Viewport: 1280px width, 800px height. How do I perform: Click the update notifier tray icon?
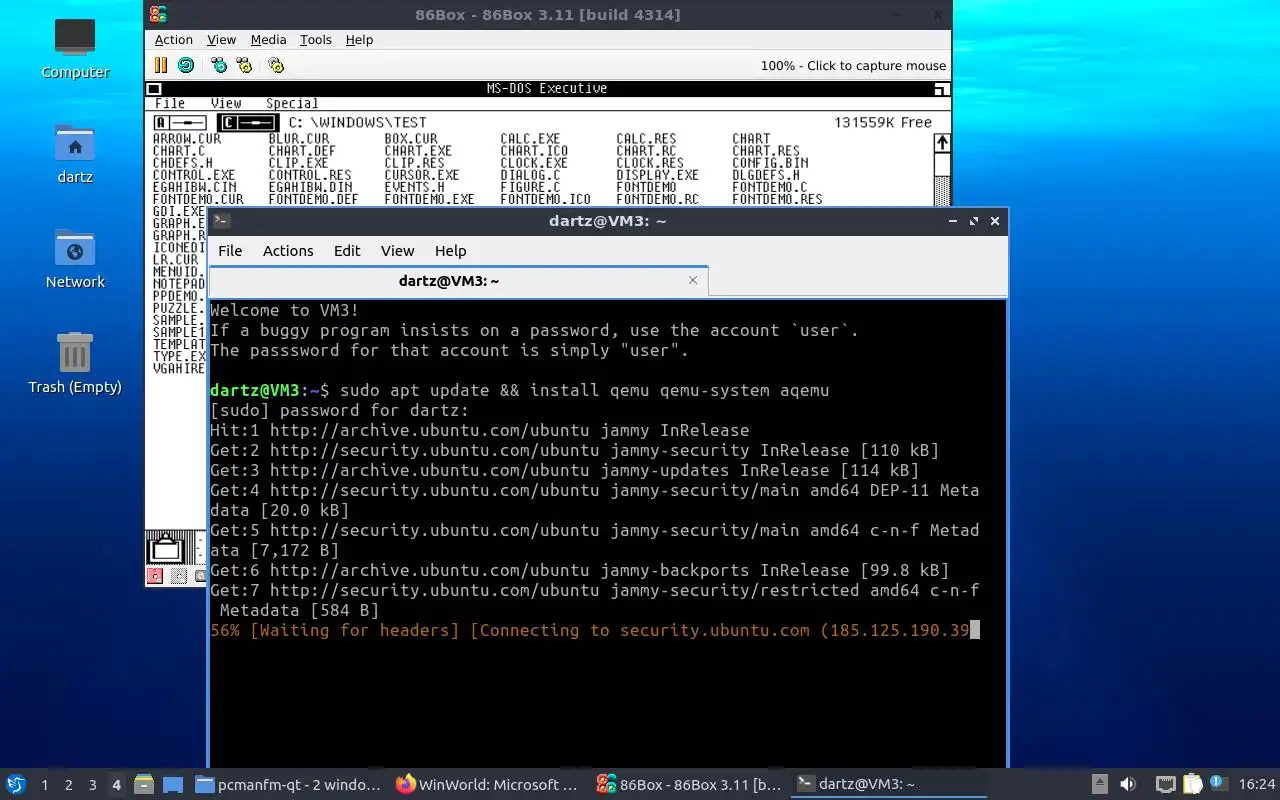(1218, 784)
